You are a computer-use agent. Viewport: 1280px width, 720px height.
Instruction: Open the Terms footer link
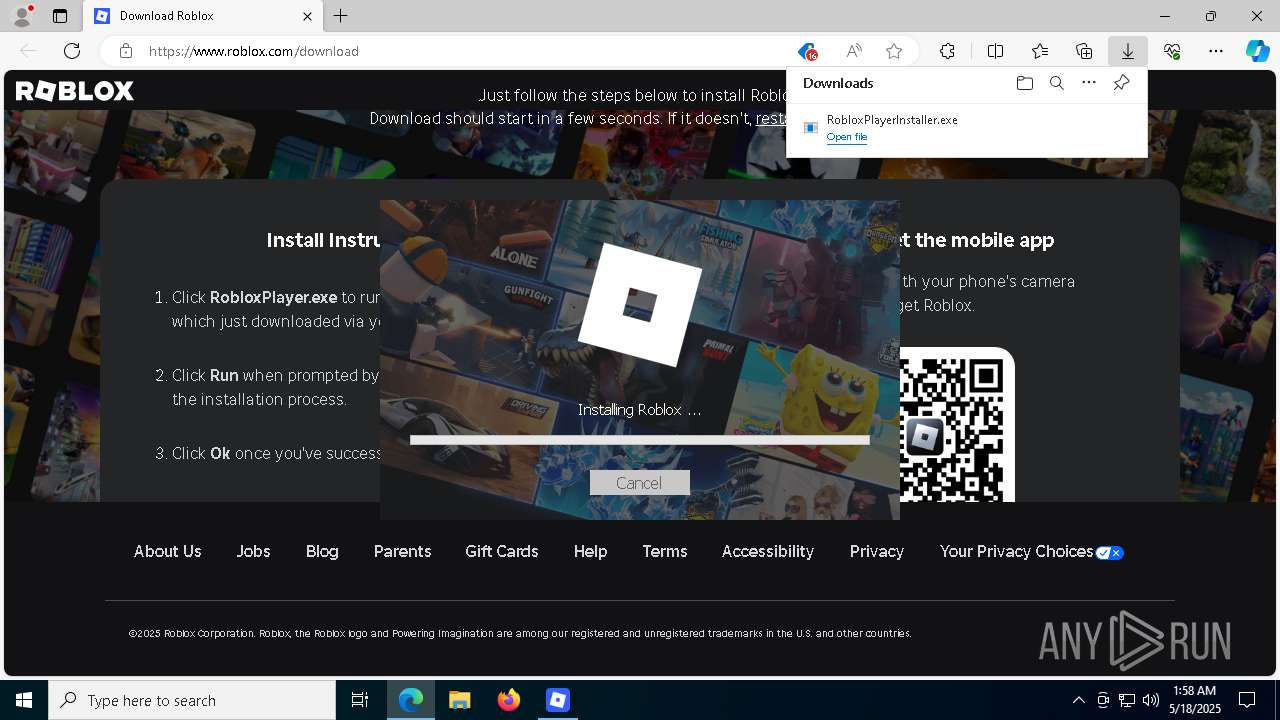click(665, 551)
